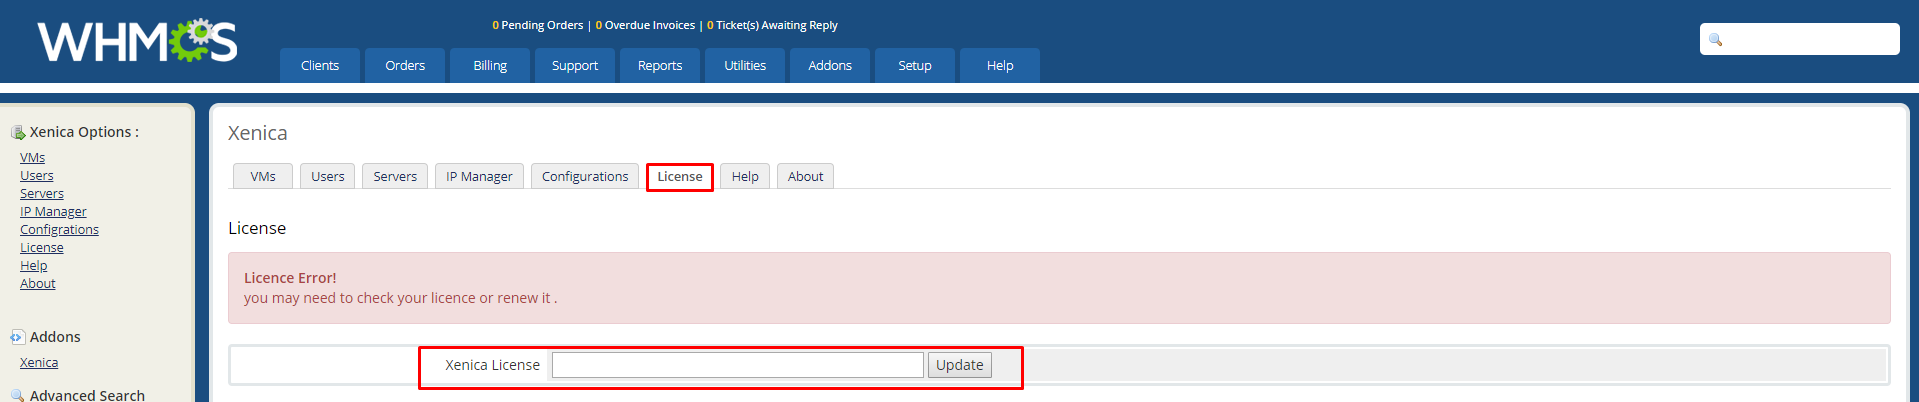Focus the Xenica License input field
Screen dimensions: 1919x402
[x=738, y=365]
